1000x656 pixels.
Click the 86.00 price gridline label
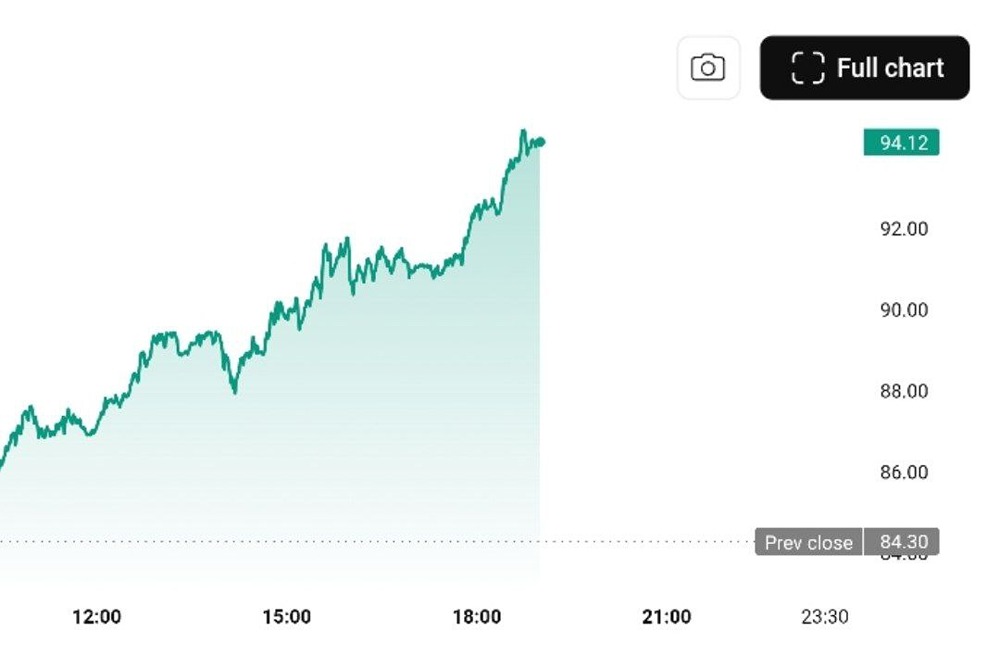[904, 472]
